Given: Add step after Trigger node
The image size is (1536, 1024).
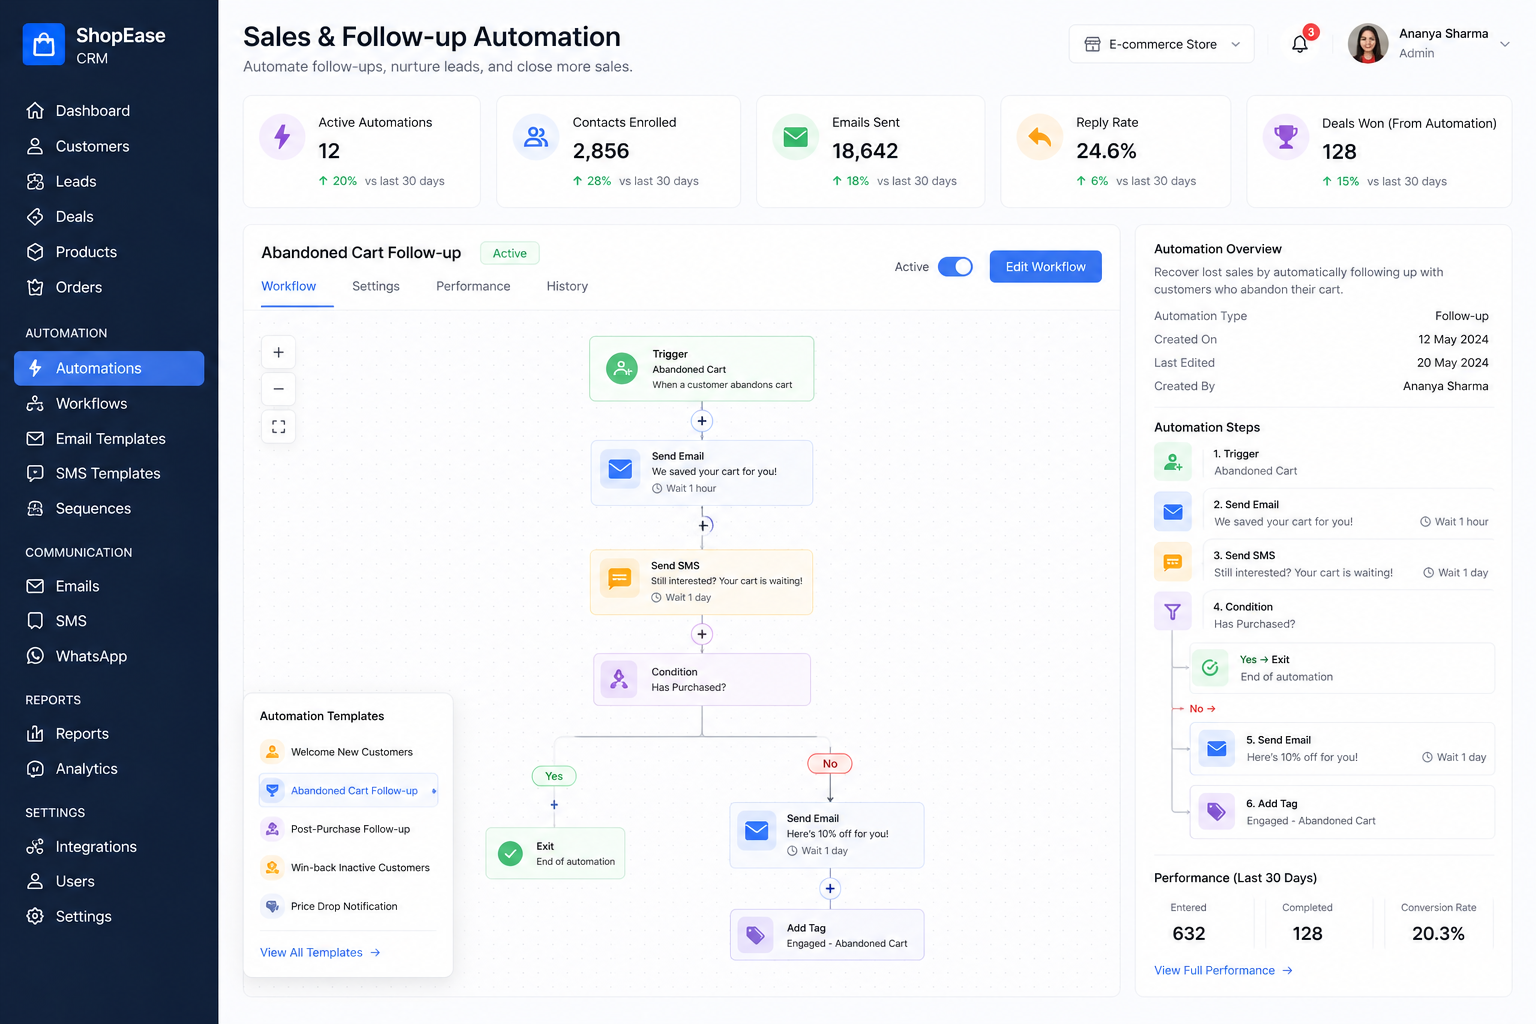Looking at the screenshot, I should 702,421.
